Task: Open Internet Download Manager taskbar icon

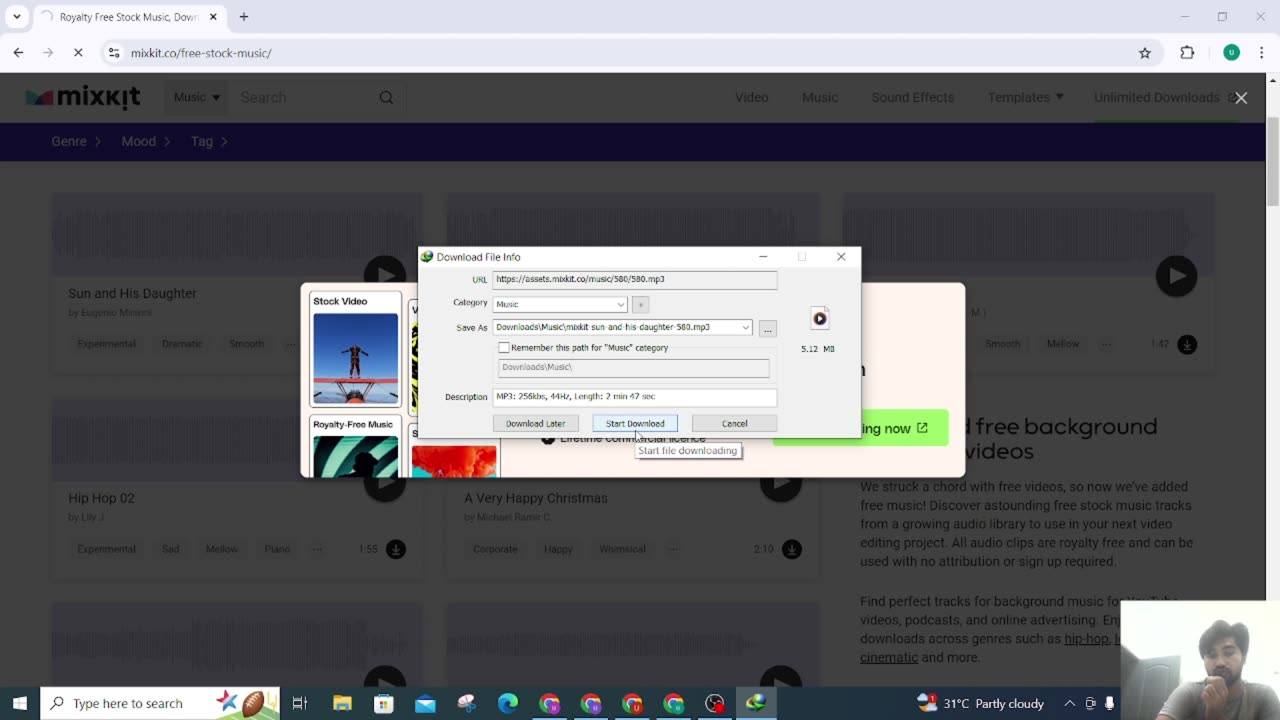Action: coord(756,703)
